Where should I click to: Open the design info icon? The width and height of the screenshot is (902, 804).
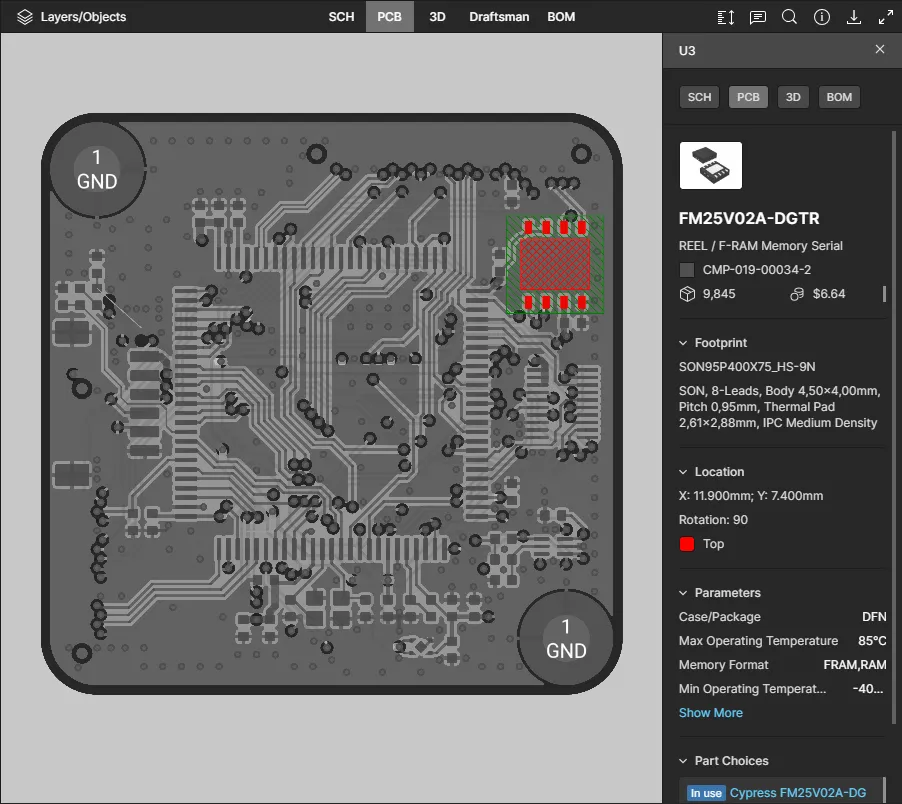pos(822,17)
